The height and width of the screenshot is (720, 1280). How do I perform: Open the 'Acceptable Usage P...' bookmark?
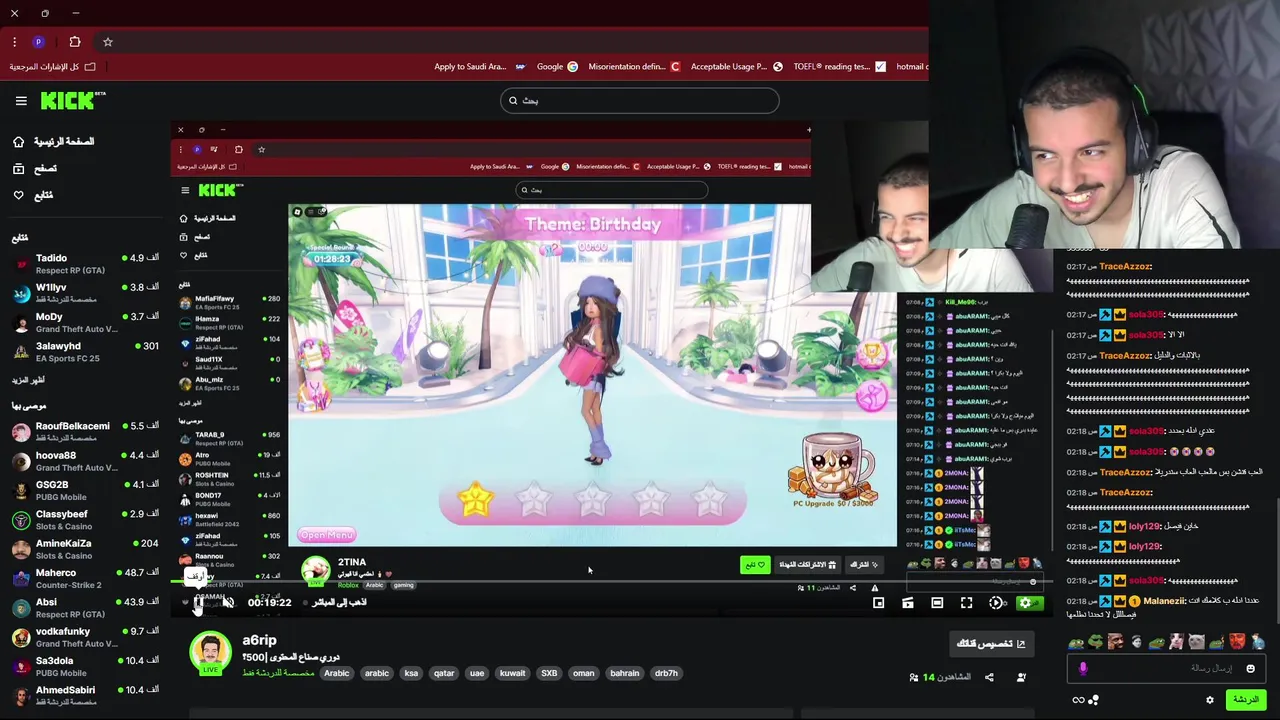point(736,67)
